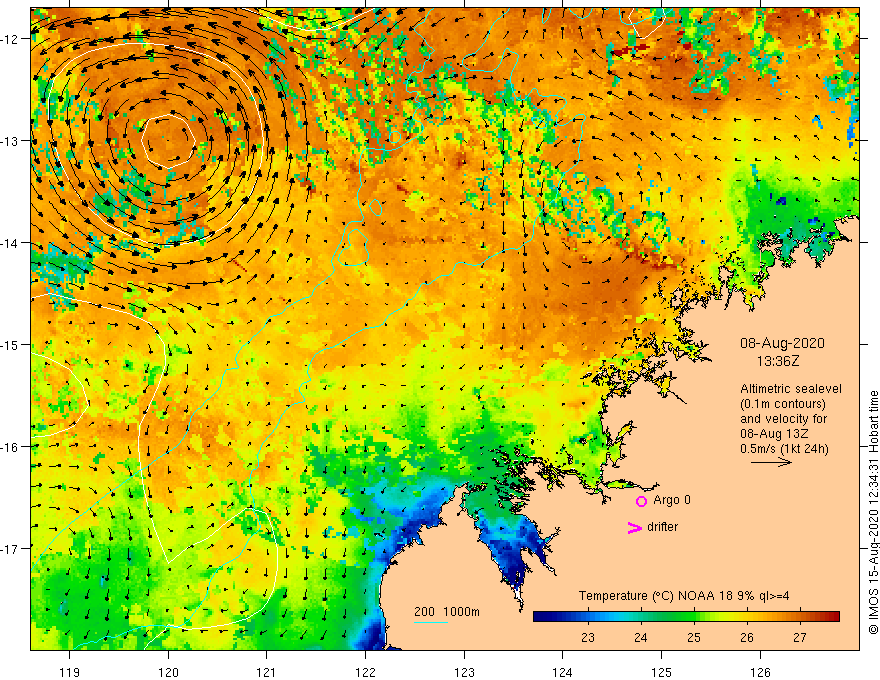Click the '27' color bar tick label
This screenshot has width=880, height=680.
[x=800, y=638]
